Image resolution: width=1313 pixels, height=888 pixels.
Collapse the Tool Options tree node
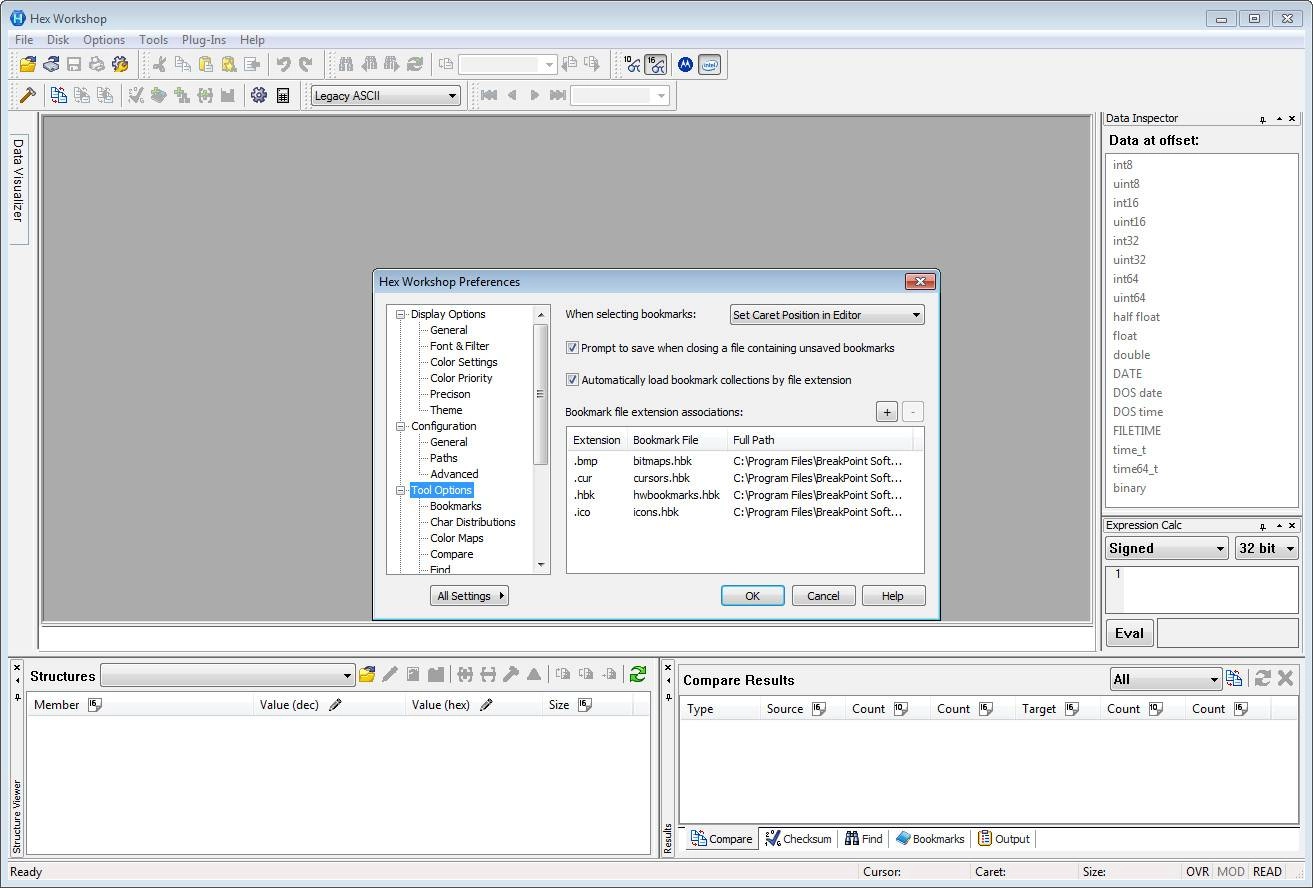[401, 490]
